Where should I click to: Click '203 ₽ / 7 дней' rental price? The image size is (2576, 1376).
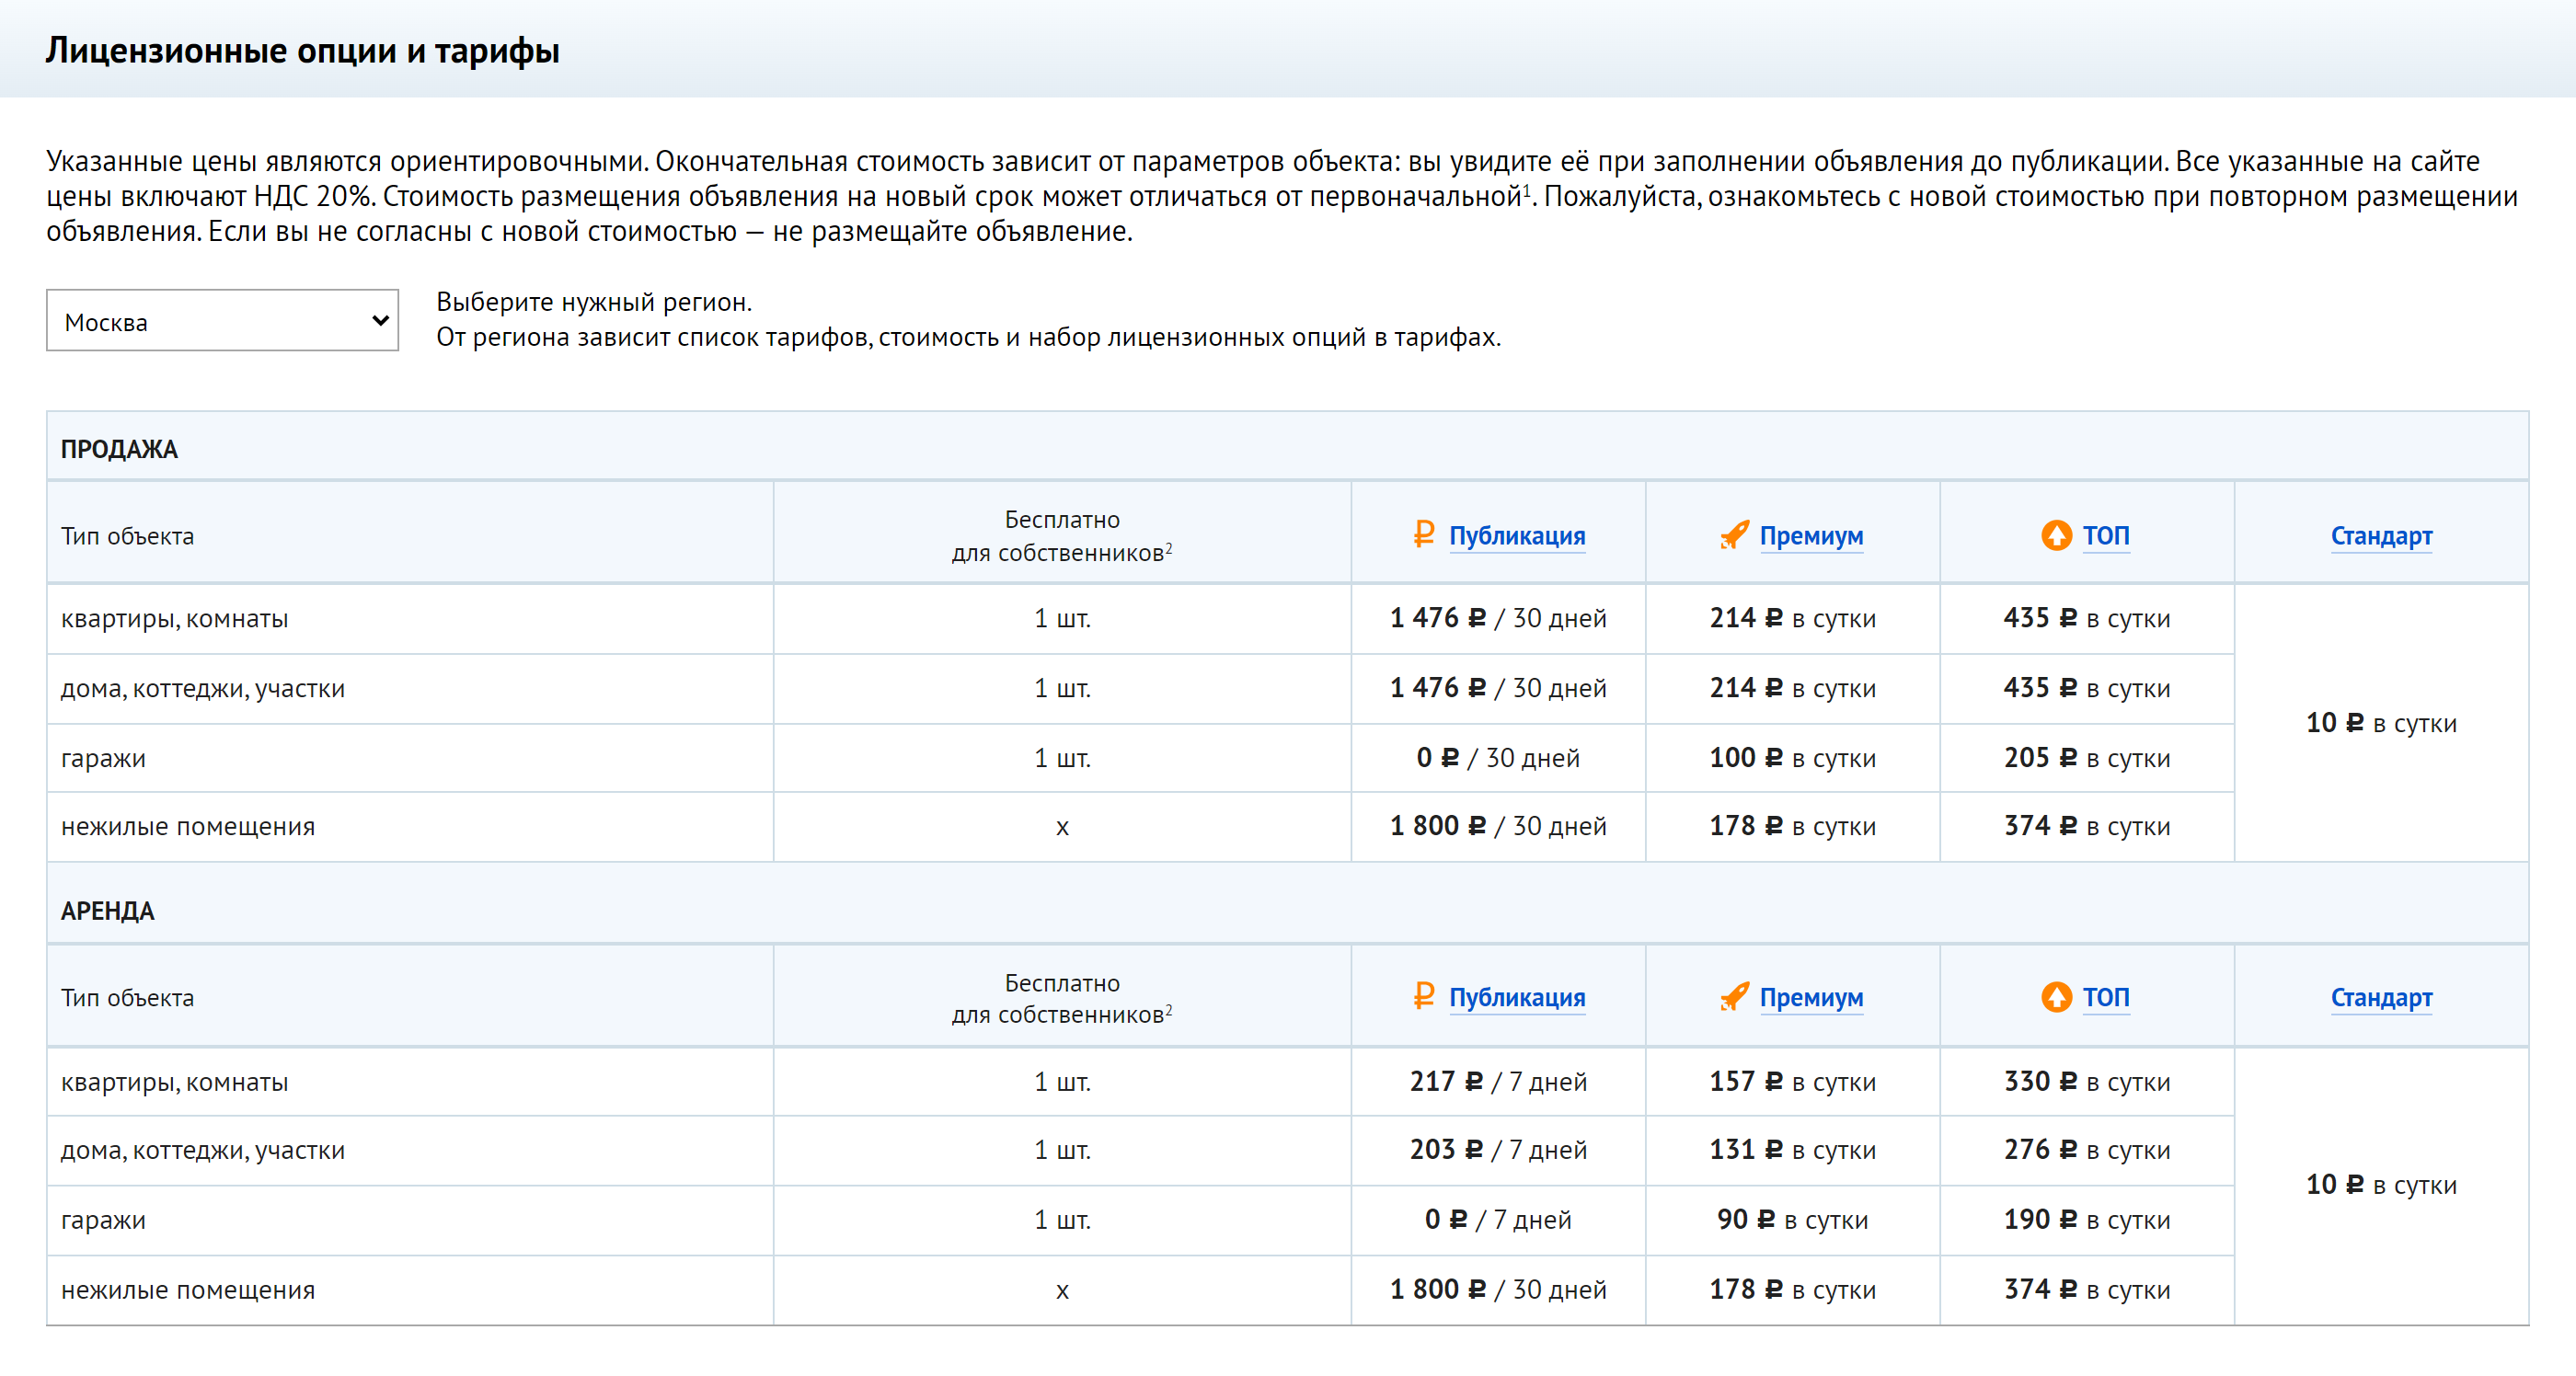[1498, 1151]
